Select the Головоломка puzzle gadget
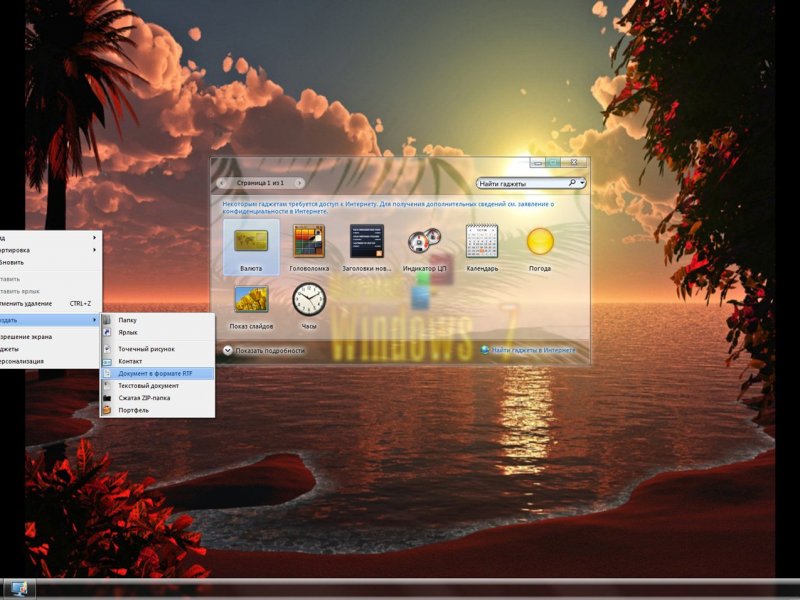 [x=309, y=247]
